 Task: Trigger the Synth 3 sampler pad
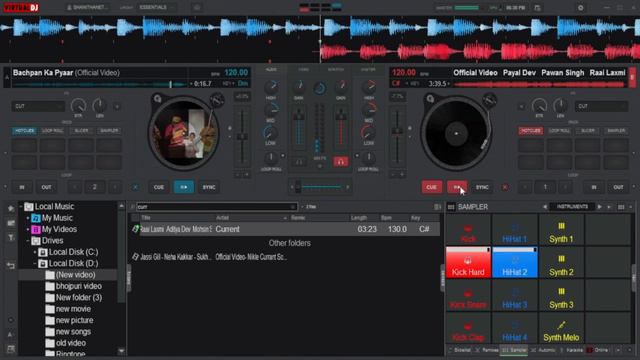tap(561, 295)
